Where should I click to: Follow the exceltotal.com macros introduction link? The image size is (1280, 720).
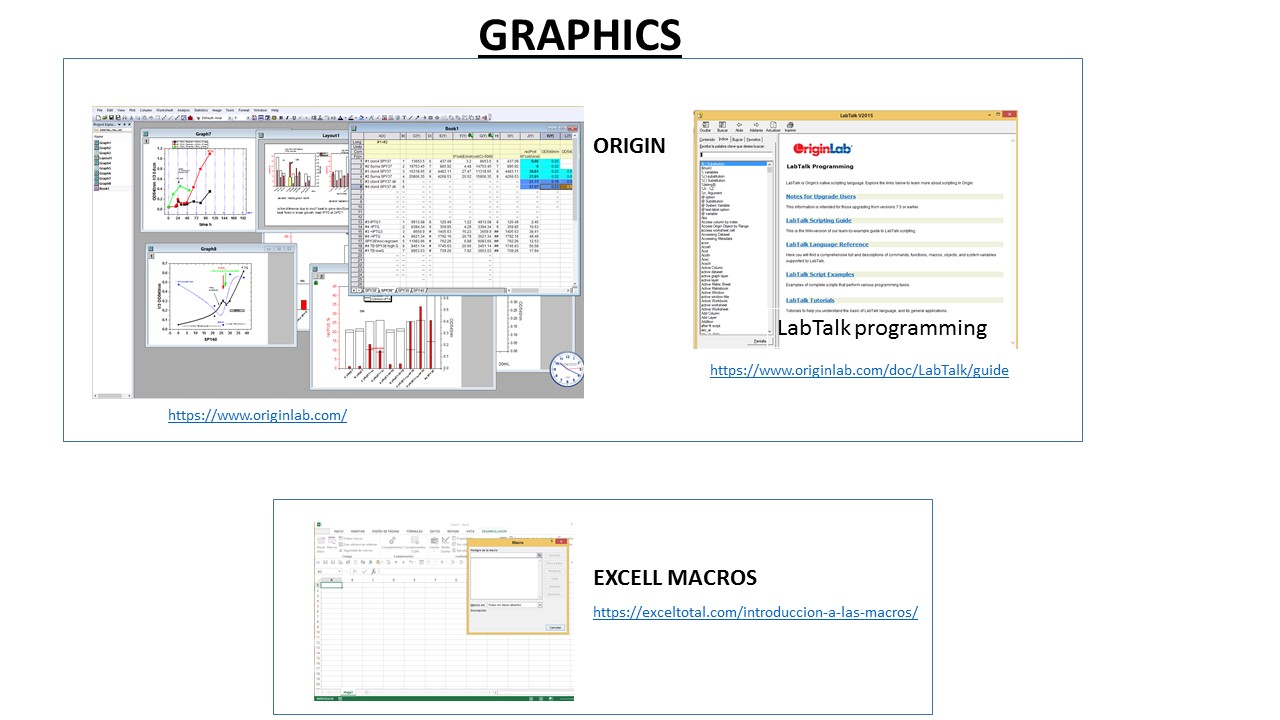click(x=755, y=612)
